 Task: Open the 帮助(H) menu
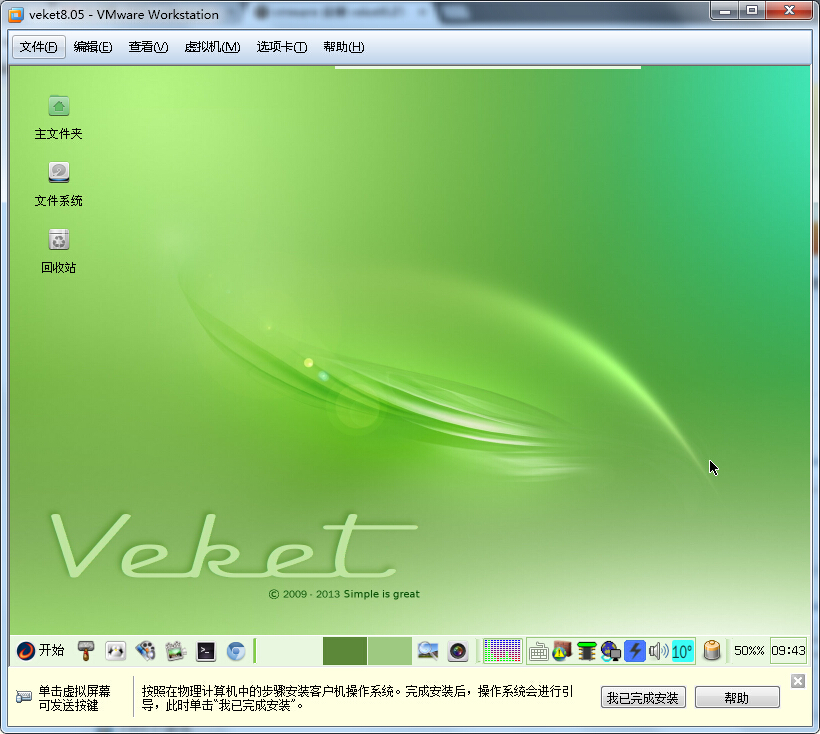pyautogui.click(x=344, y=47)
